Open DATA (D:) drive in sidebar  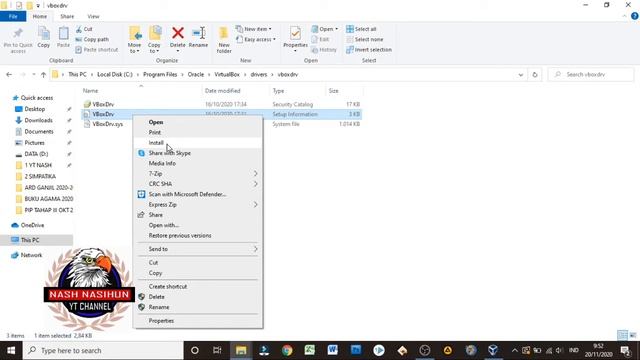36,154
